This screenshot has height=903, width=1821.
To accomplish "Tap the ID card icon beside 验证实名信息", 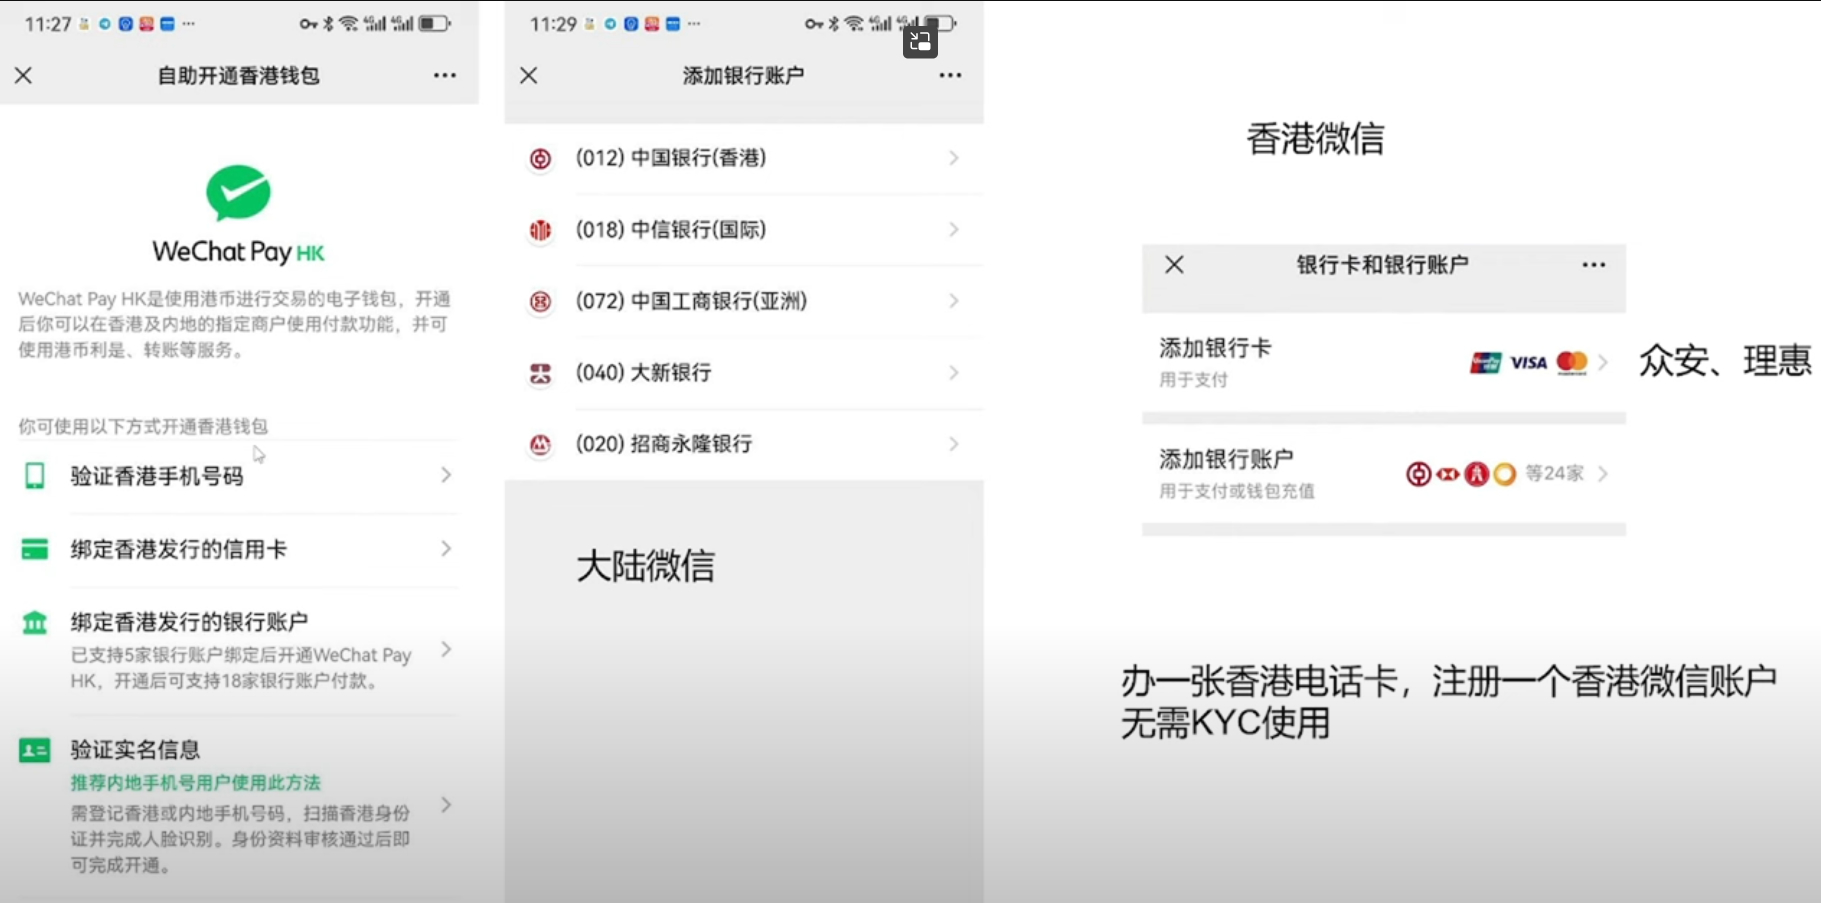I will pos(34,749).
